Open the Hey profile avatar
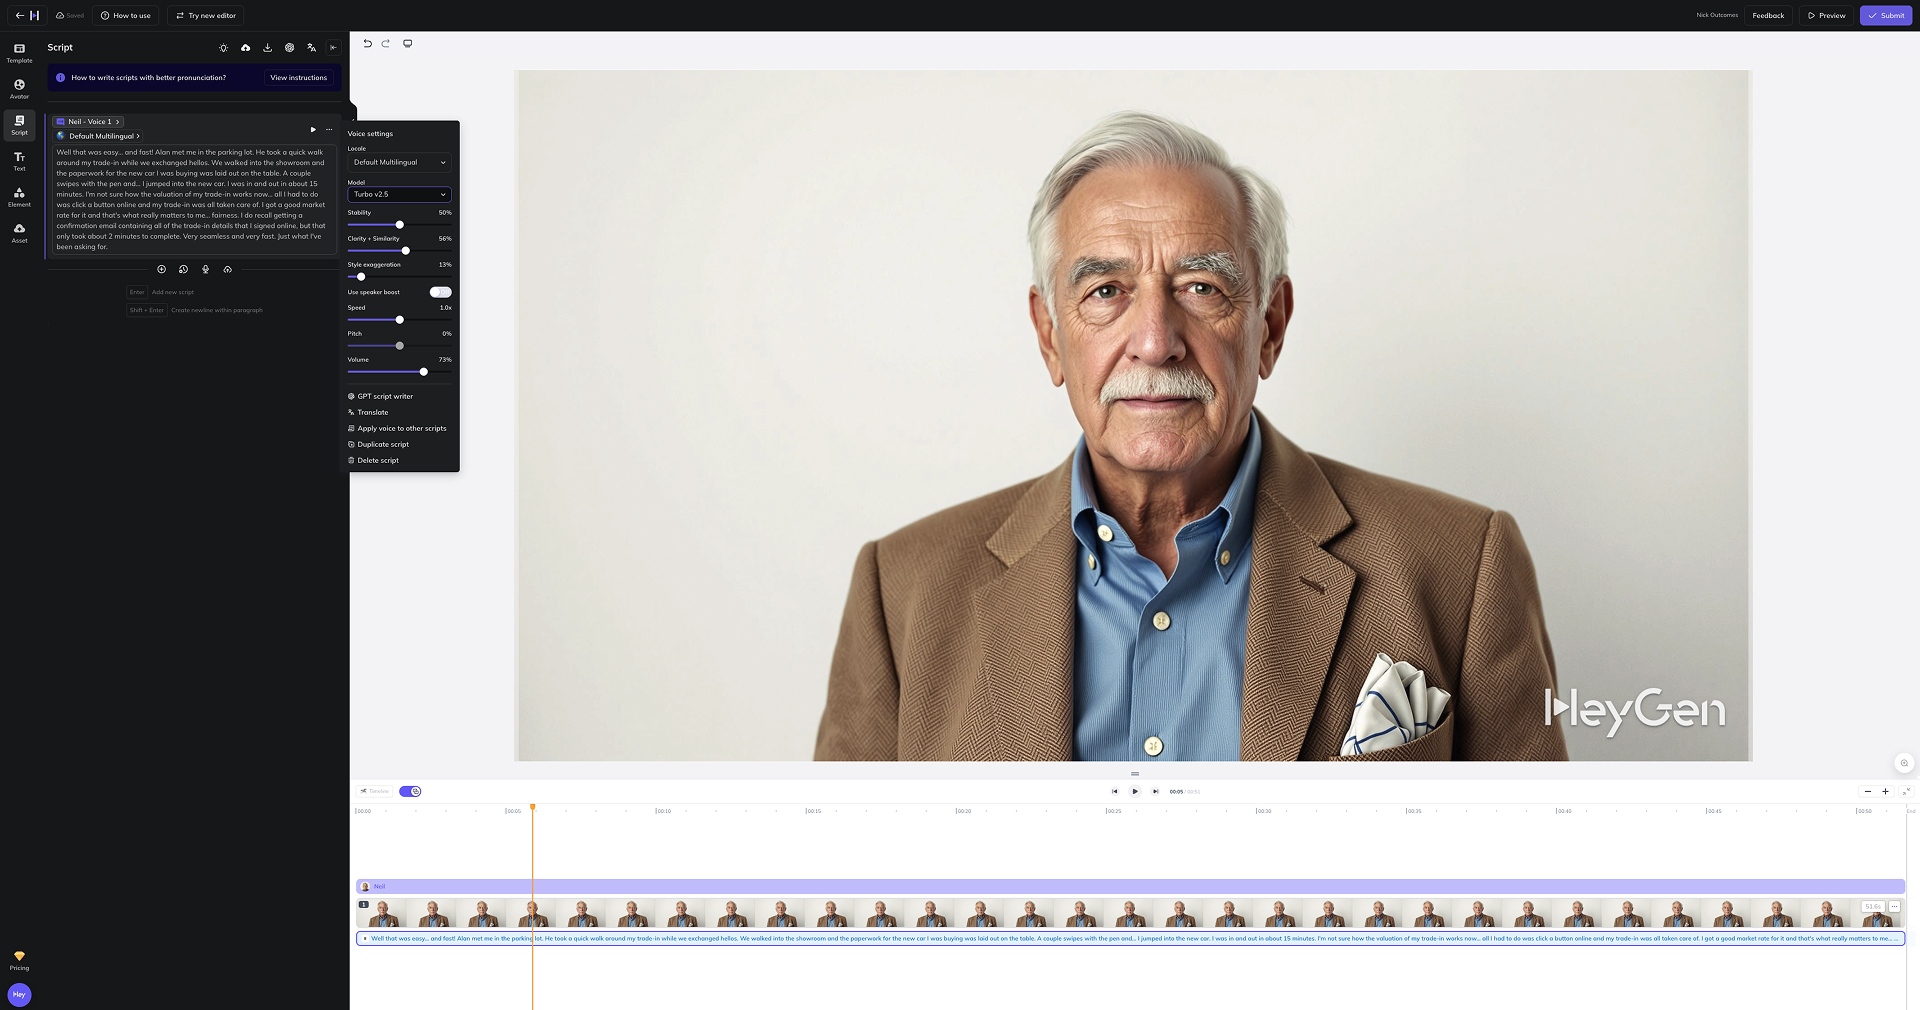 [x=19, y=994]
